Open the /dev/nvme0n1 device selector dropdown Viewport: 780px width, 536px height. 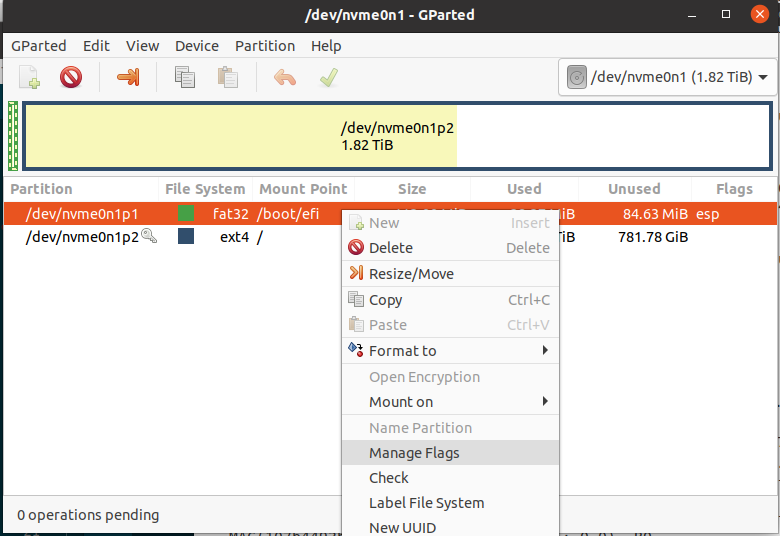click(667, 77)
